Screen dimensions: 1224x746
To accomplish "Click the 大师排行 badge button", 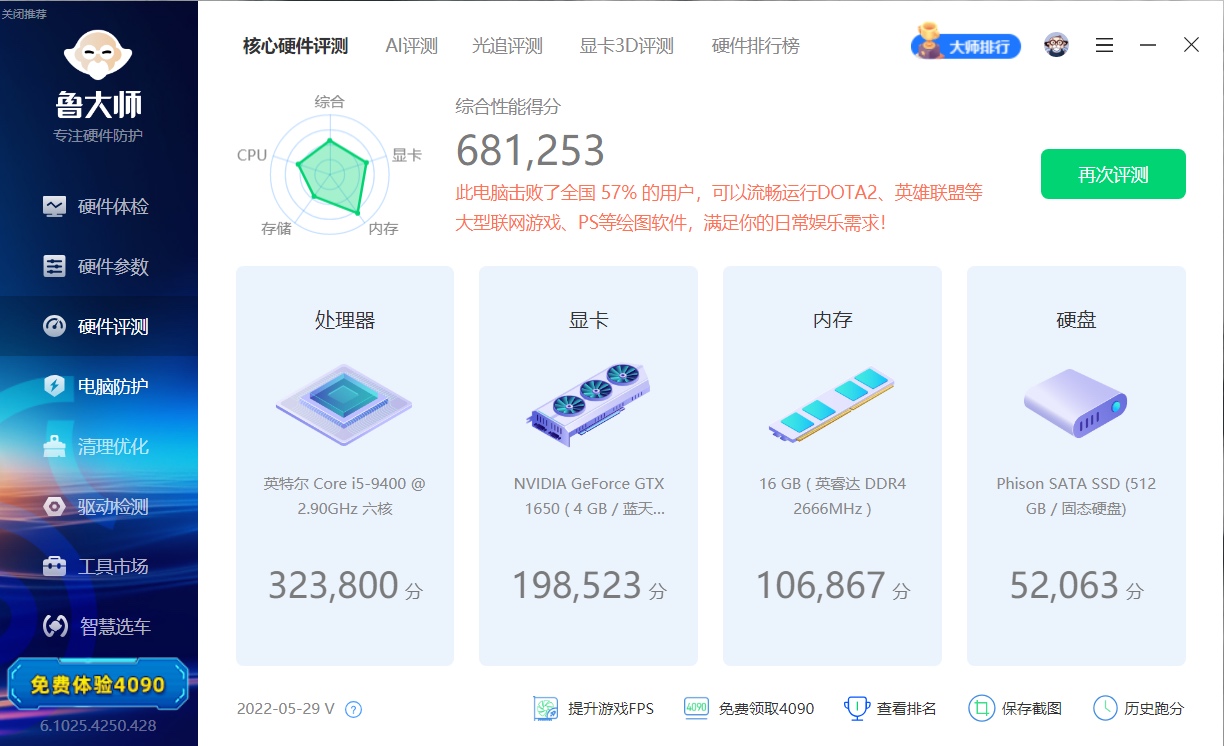I will pyautogui.click(x=966, y=46).
